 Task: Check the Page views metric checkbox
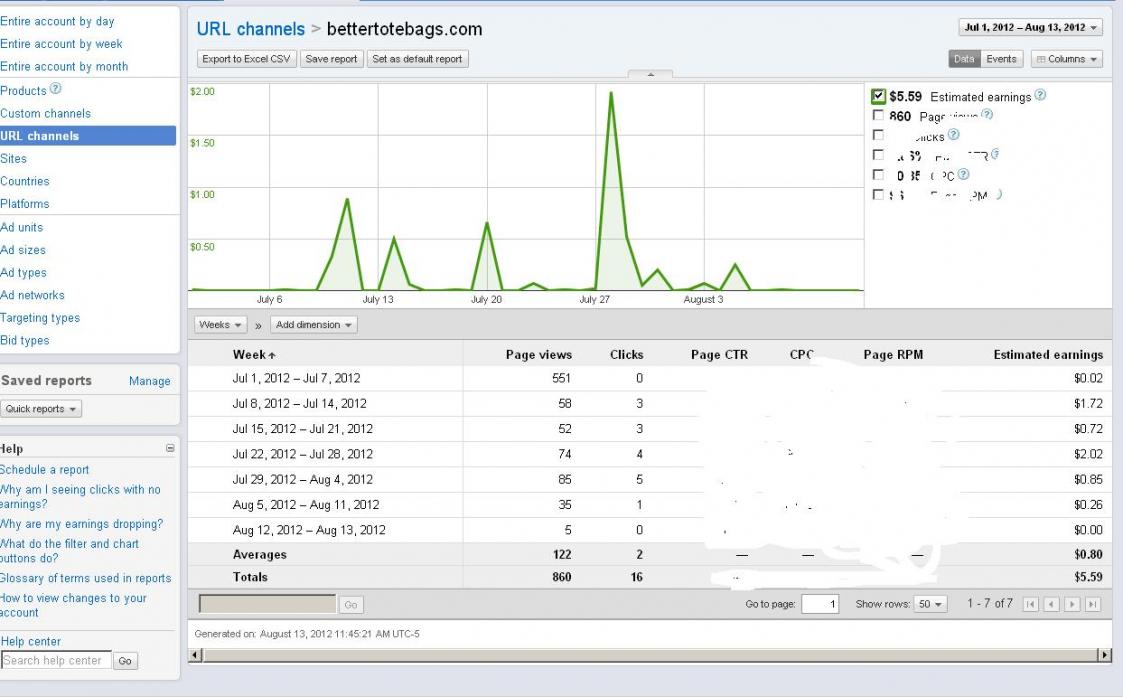click(878, 115)
